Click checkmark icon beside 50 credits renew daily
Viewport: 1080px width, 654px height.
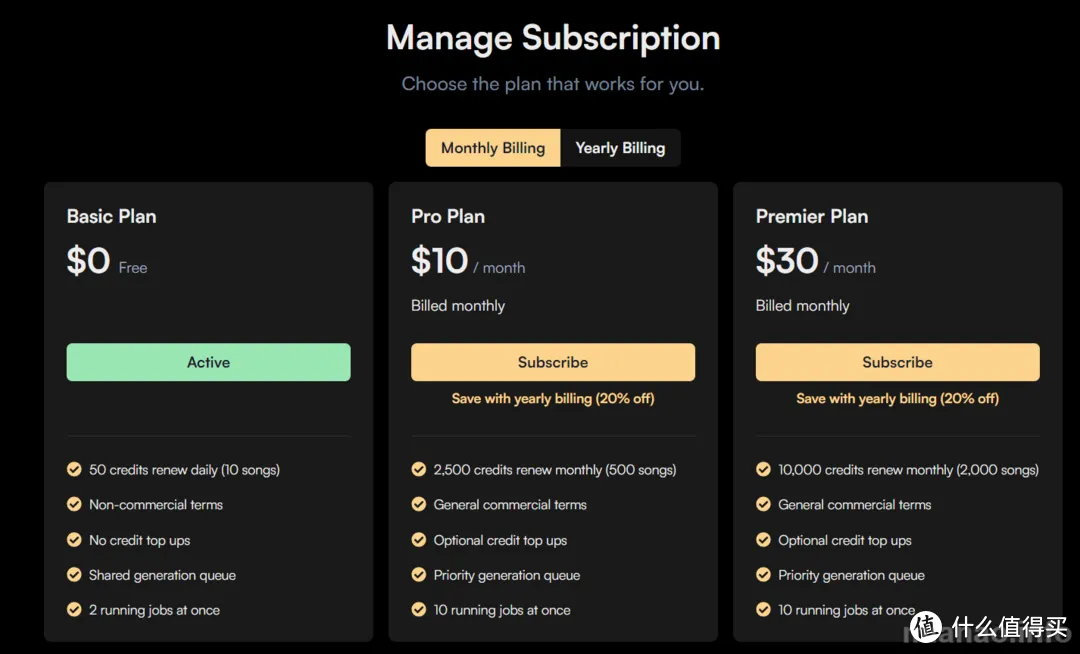[x=74, y=470]
